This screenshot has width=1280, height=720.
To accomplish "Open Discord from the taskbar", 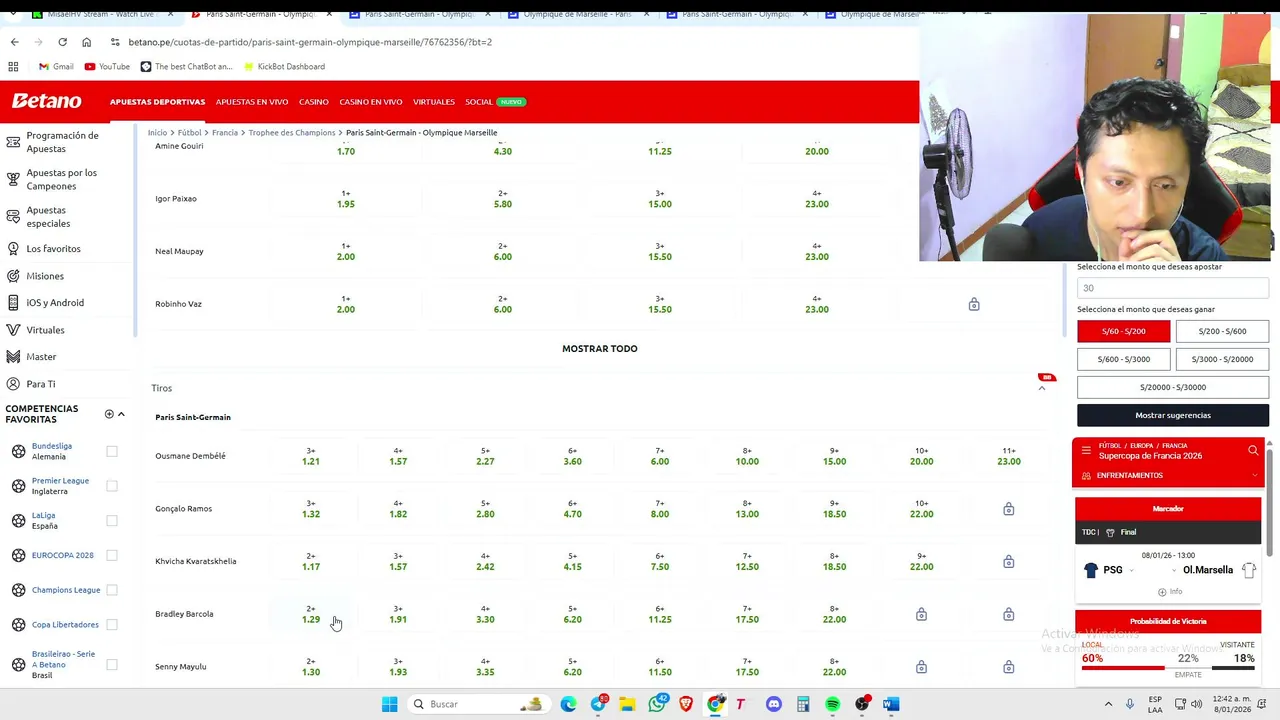I will (773, 704).
